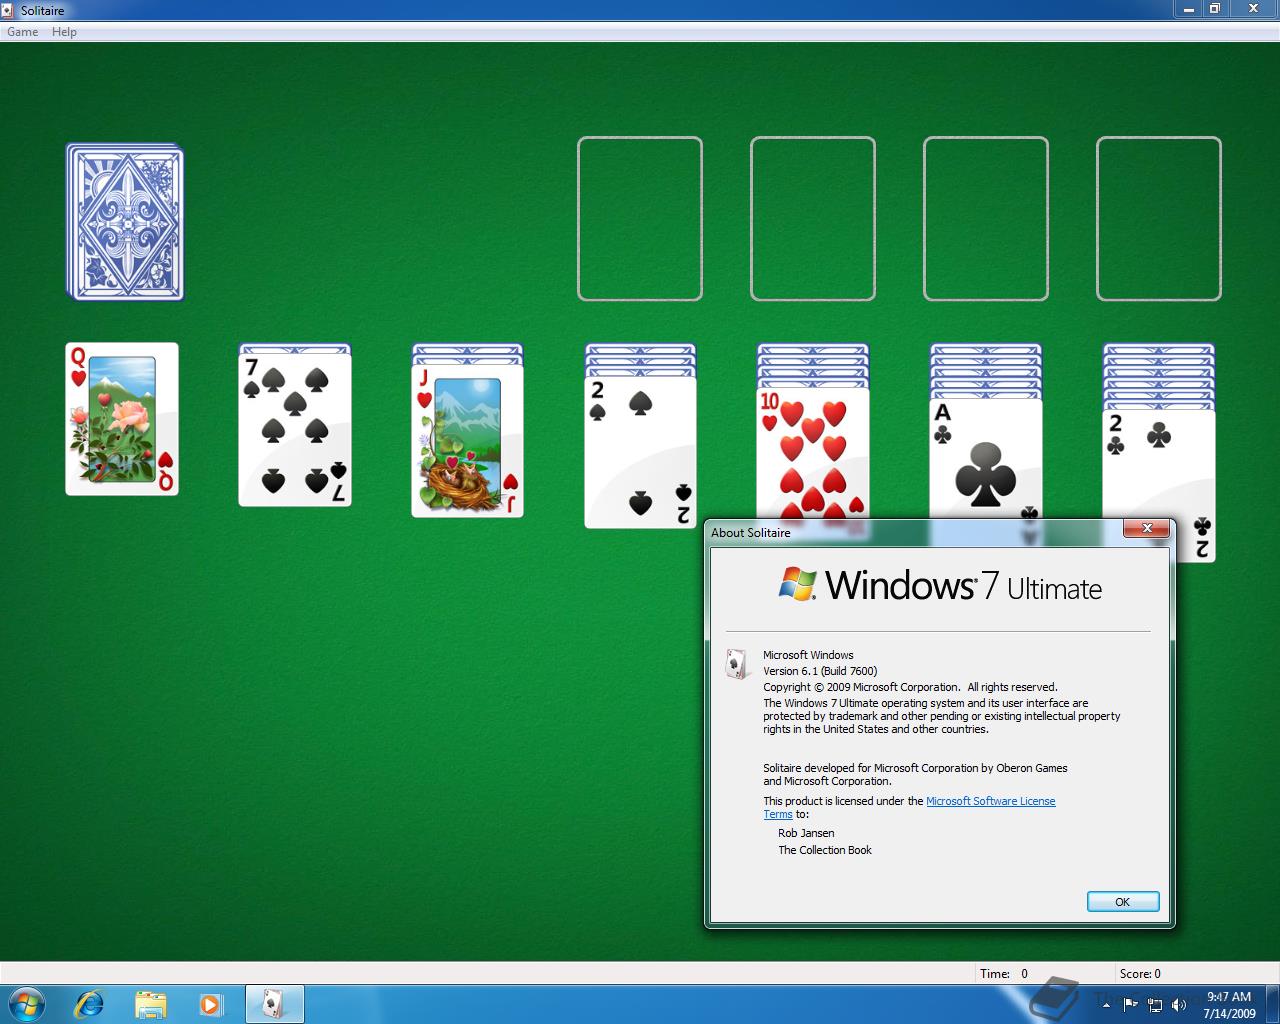
Task: Click the Windows 7 Ultimate logo
Action: pyautogui.click(x=940, y=585)
